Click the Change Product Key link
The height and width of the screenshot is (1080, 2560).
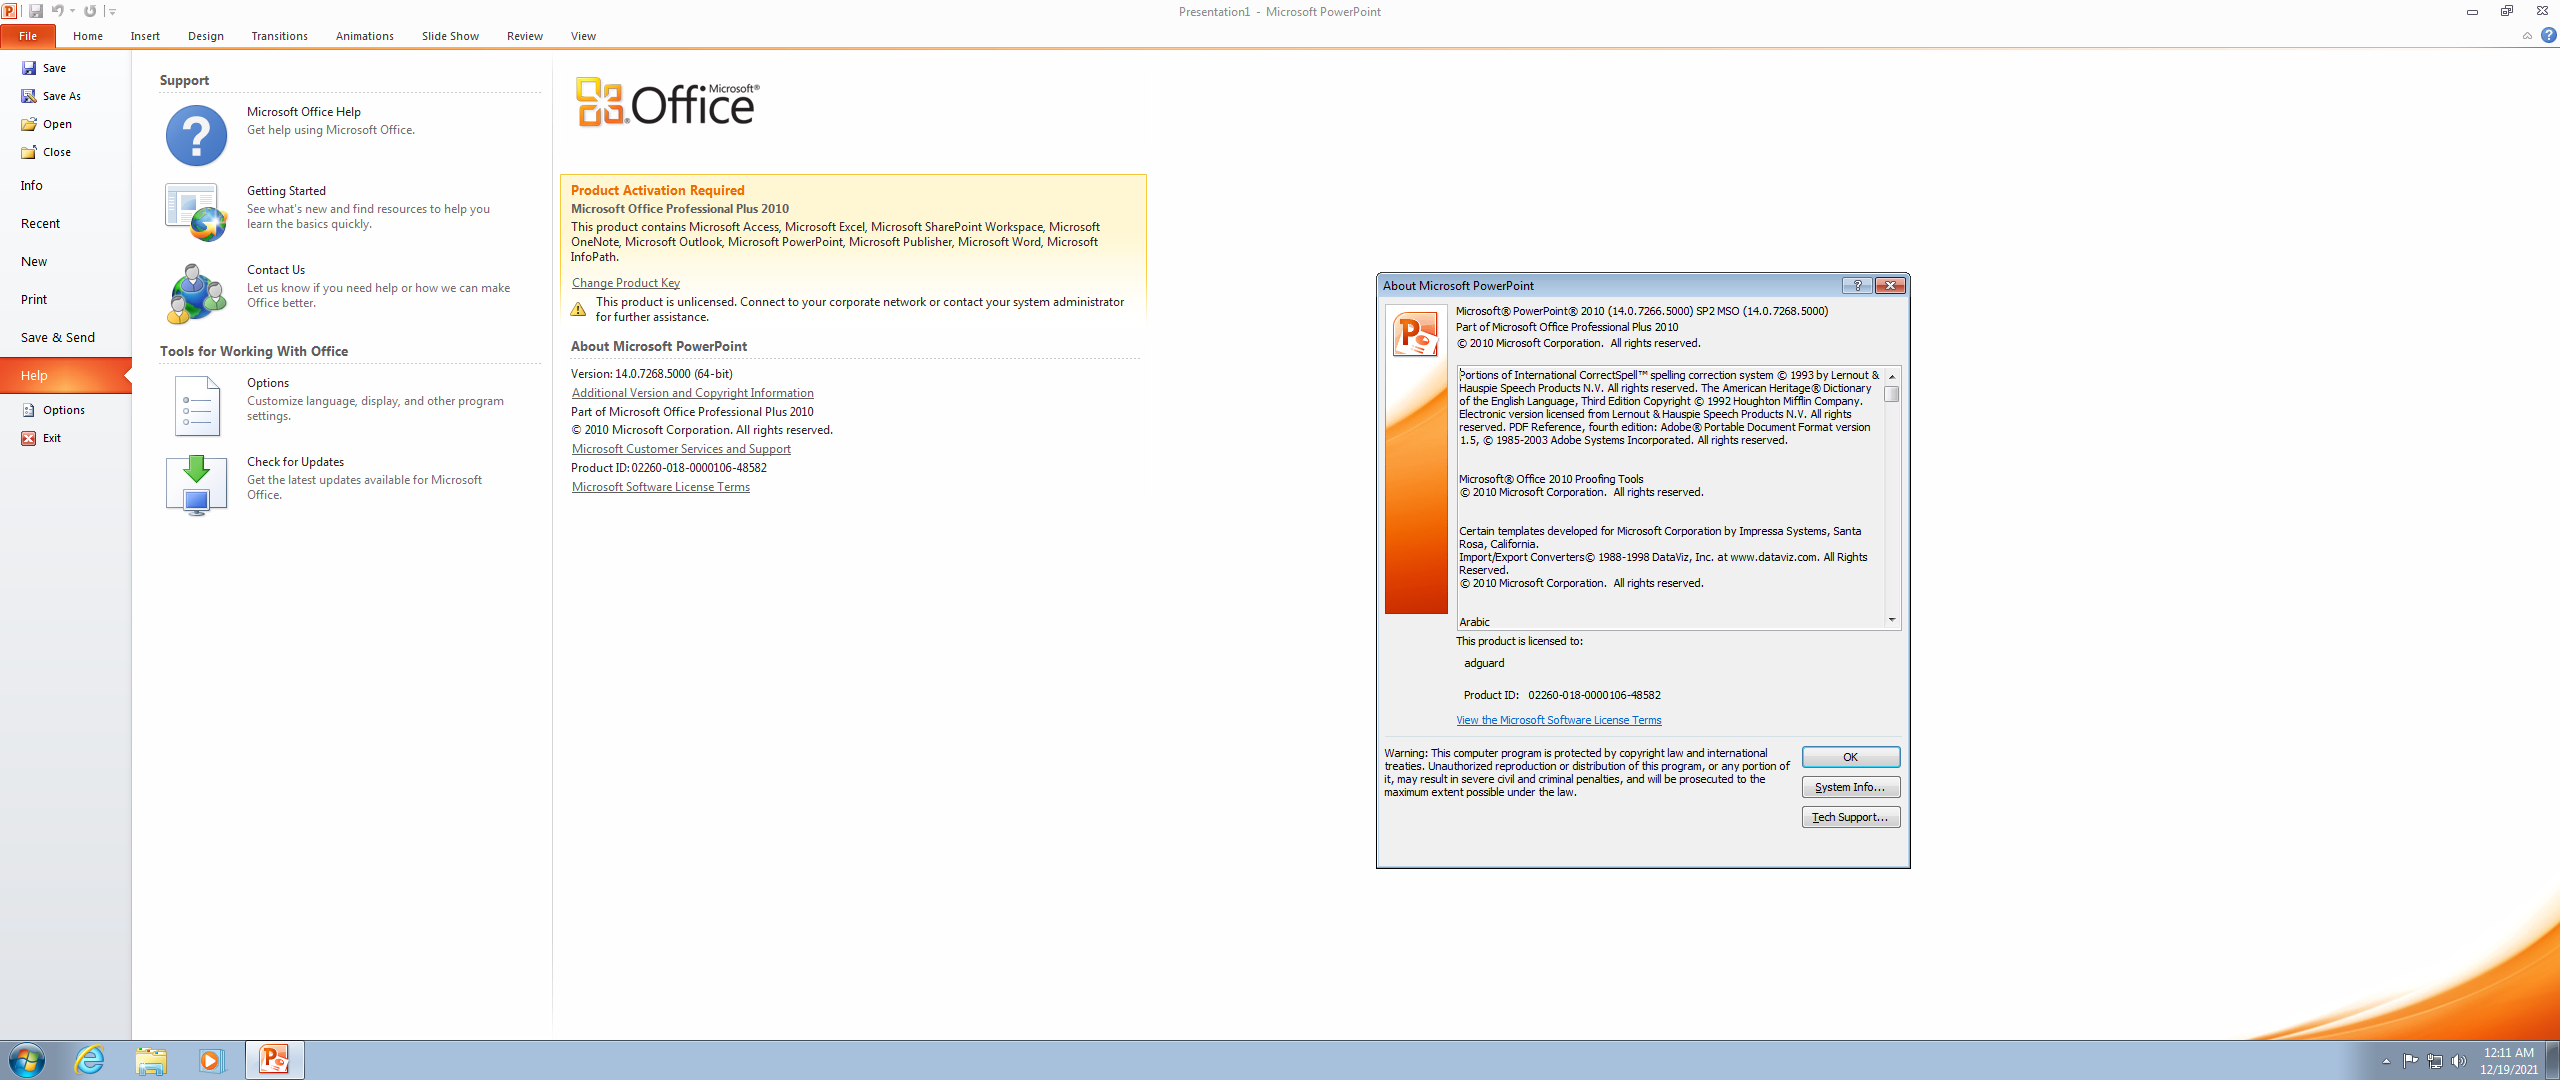(625, 282)
